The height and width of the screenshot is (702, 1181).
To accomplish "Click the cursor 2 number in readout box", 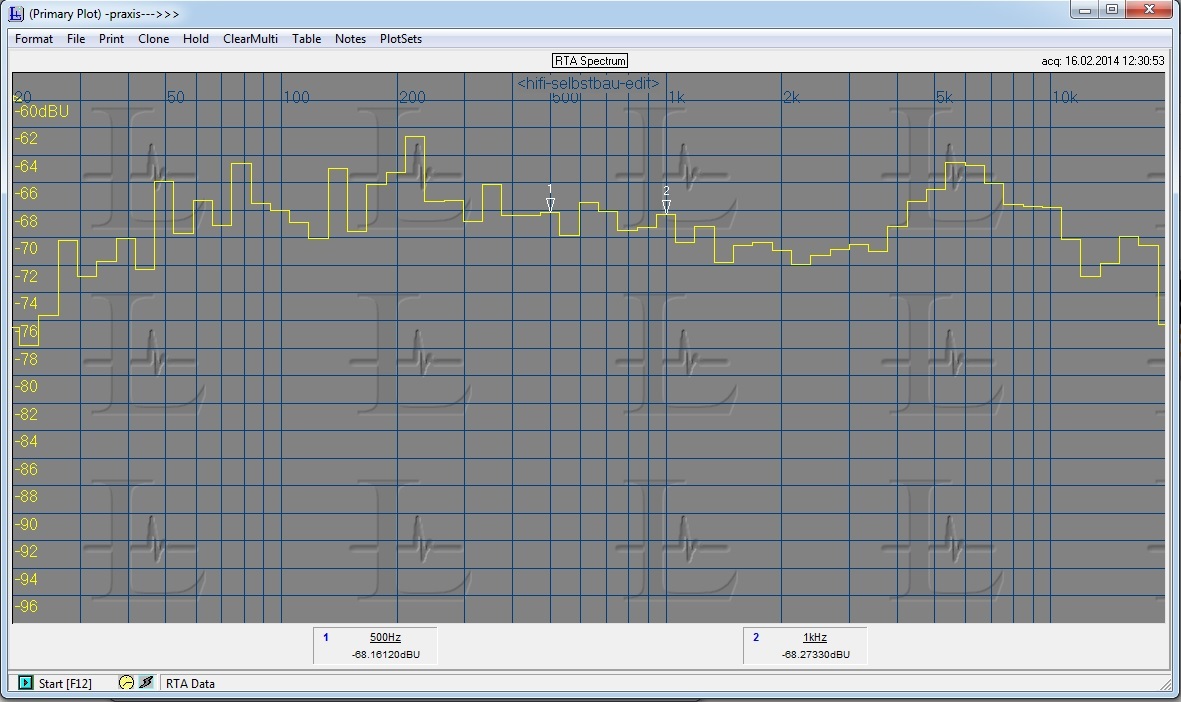I will [756, 637].
